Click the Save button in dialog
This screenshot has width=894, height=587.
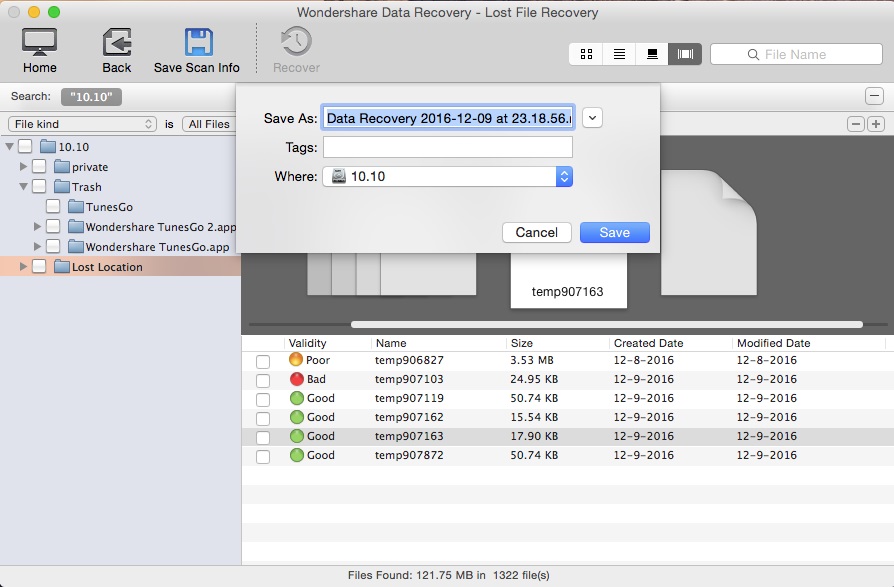615,233
